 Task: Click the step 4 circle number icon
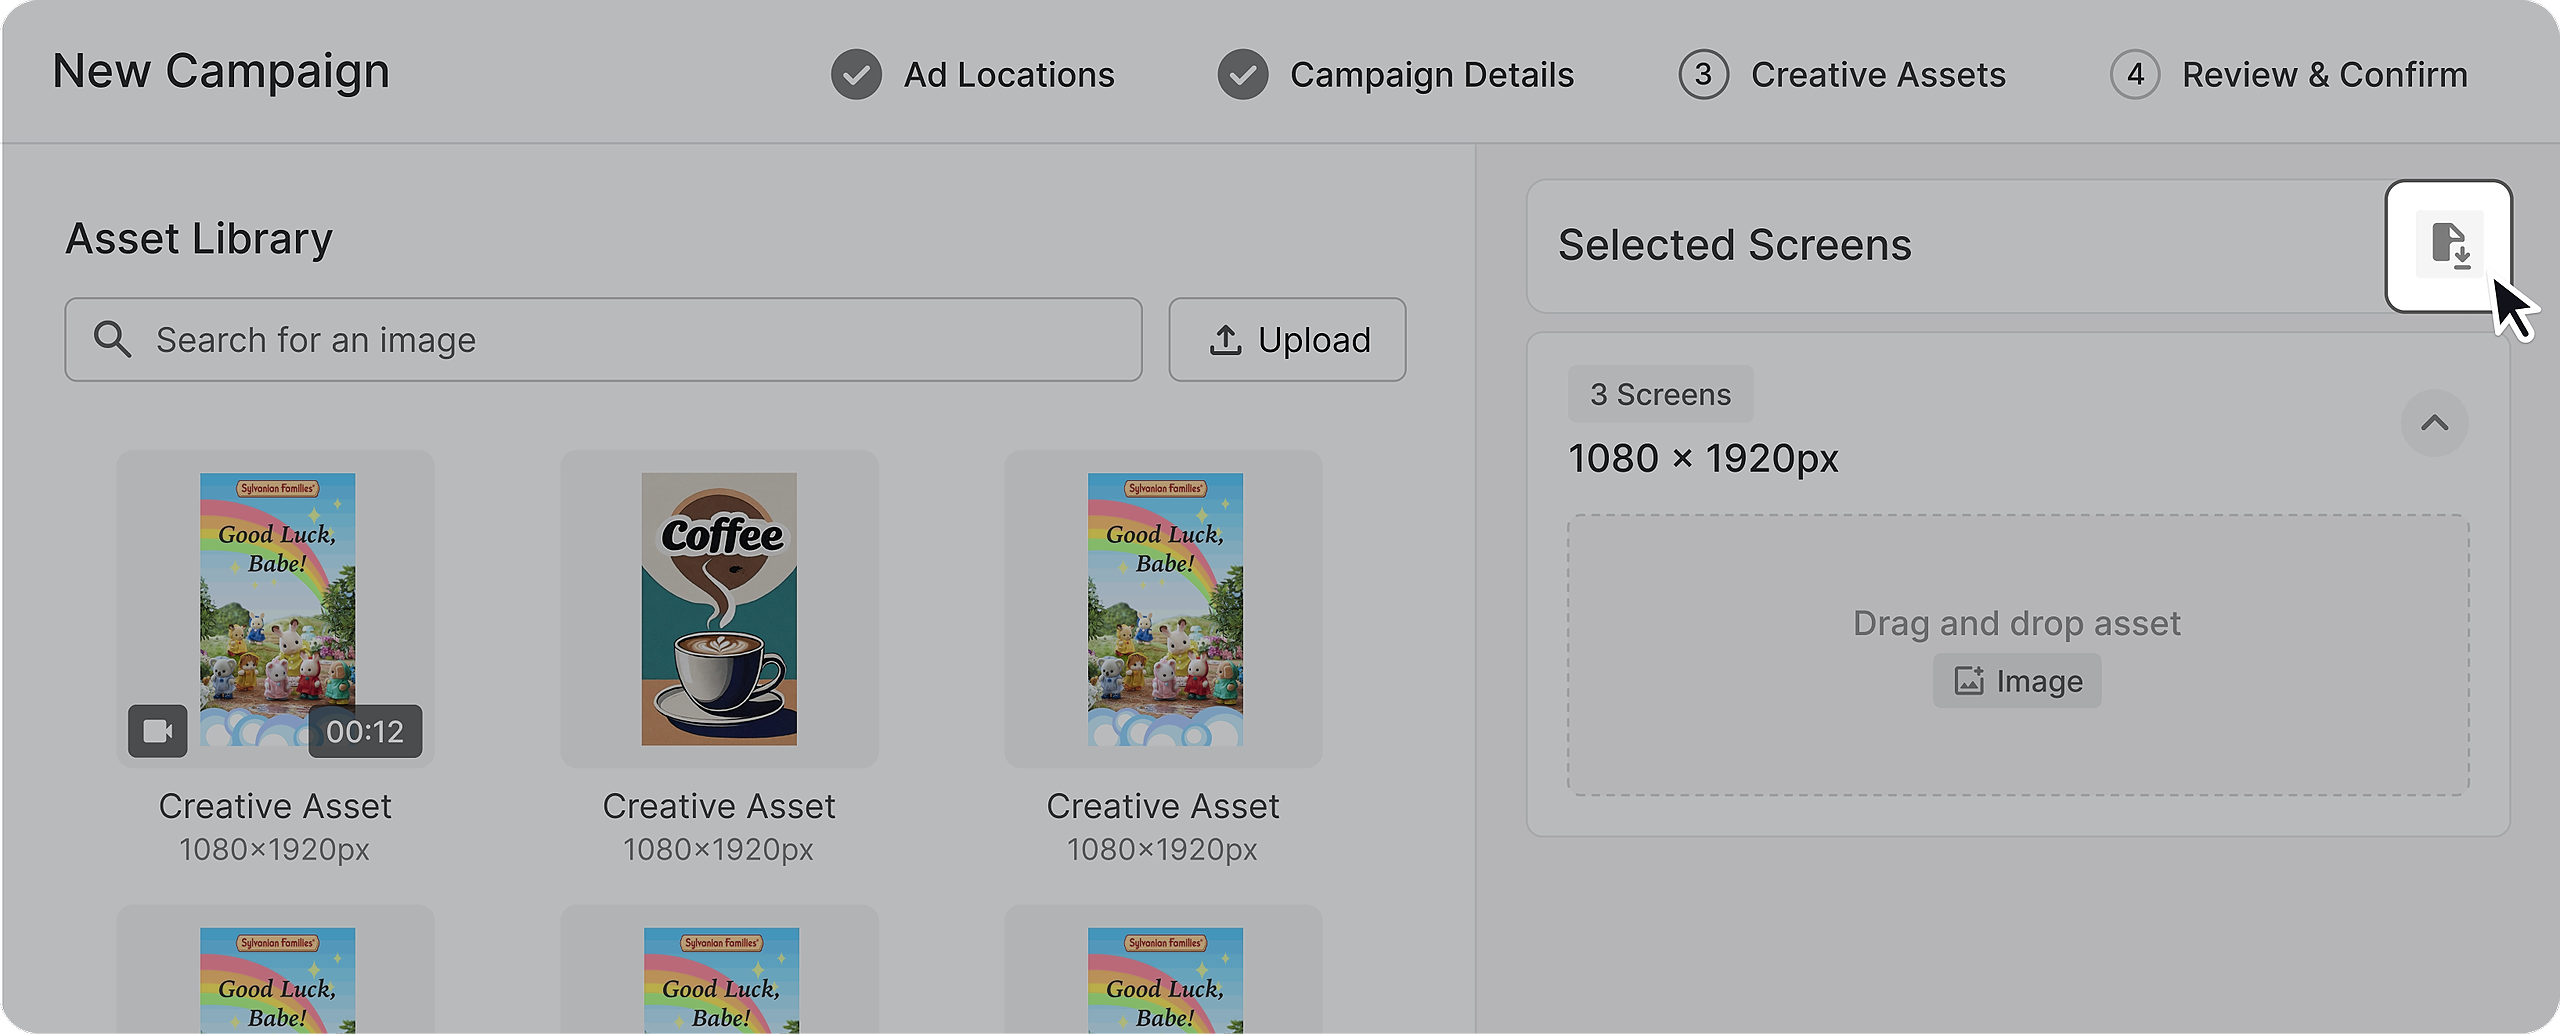pyautogui.click(x=2135, y=75)
